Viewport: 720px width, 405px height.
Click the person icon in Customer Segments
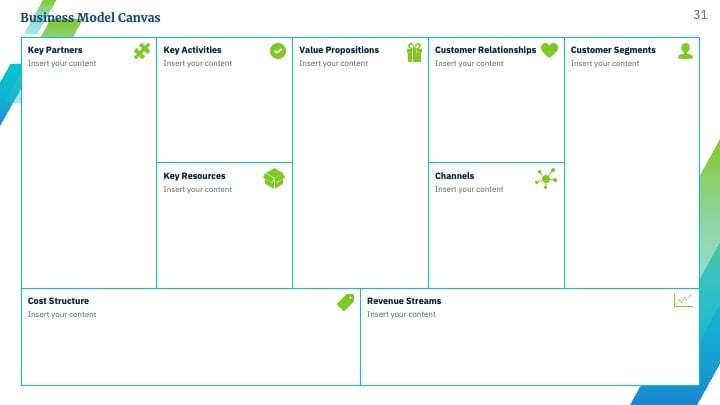click(x=686, y=51)
